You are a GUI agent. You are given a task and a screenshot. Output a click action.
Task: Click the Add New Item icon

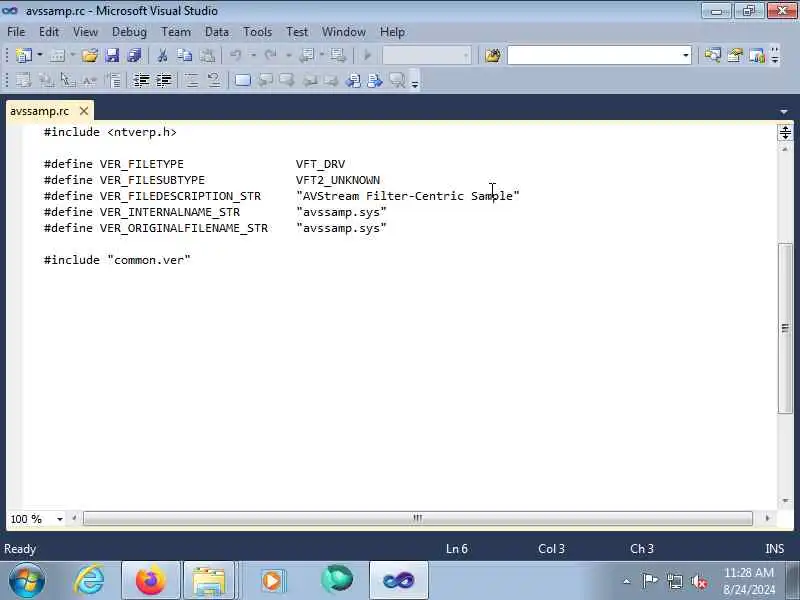57,55
